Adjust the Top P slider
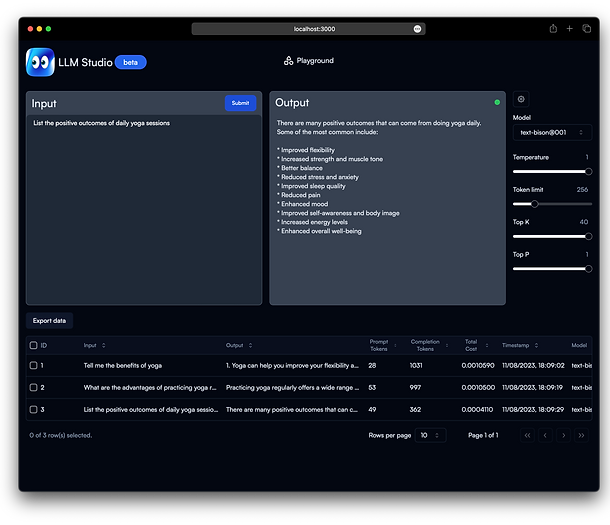Image resolution: width=610 pixels, height=525 pixels. point(552,269)
